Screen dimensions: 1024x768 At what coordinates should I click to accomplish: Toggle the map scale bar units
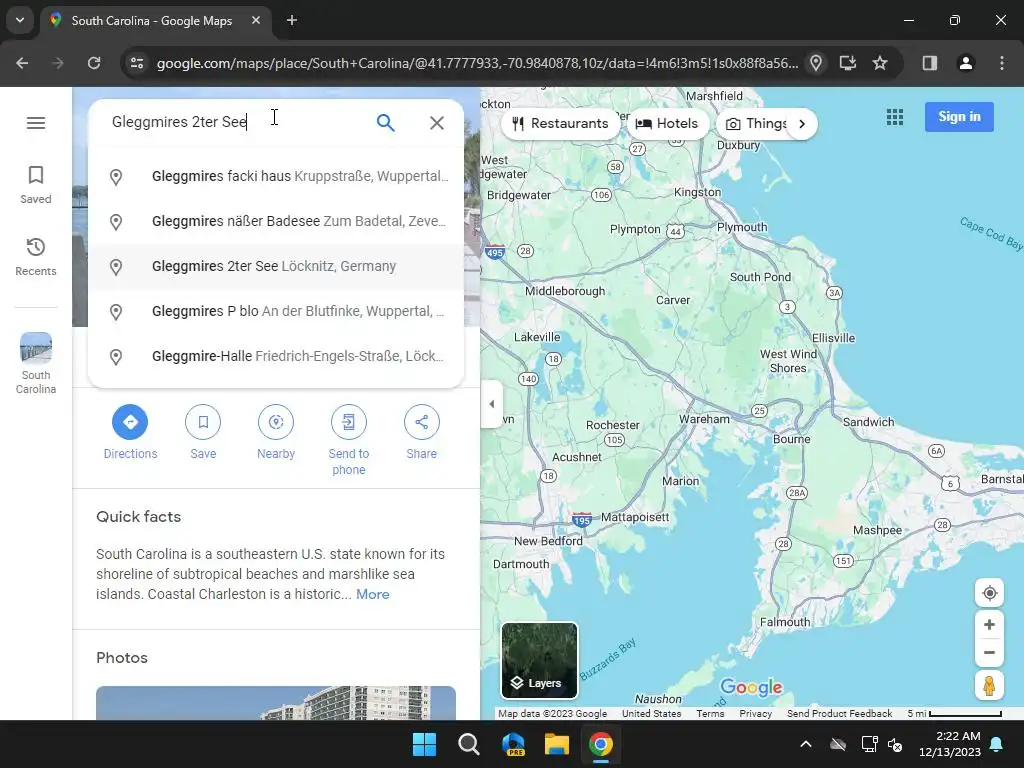955,714
